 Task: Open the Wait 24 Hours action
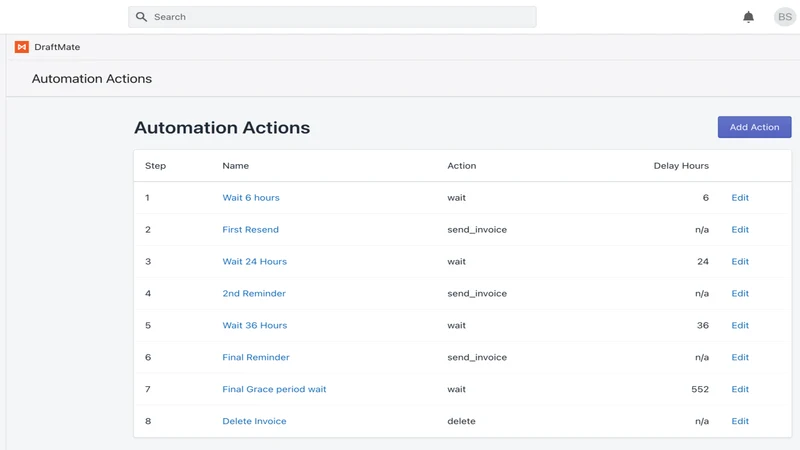255,261
